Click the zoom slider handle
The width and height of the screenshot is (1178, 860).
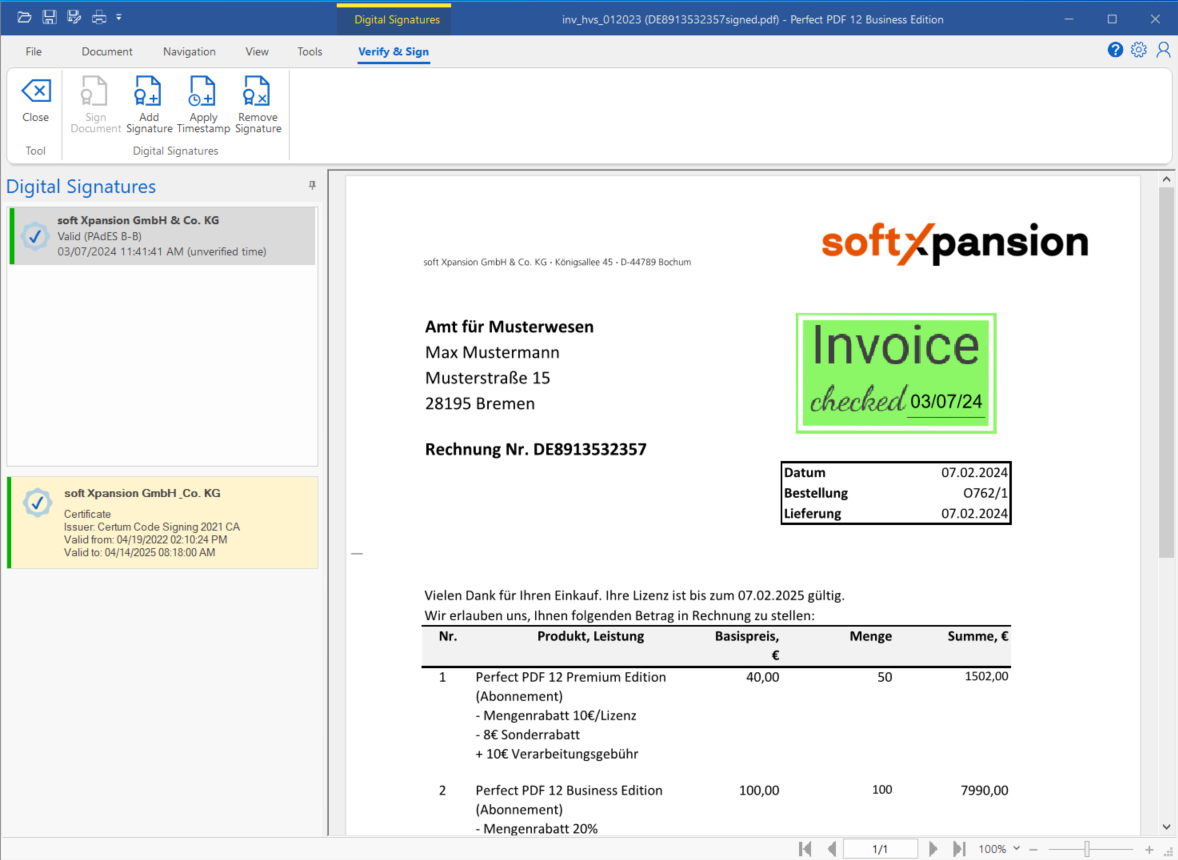point(1087,849)
